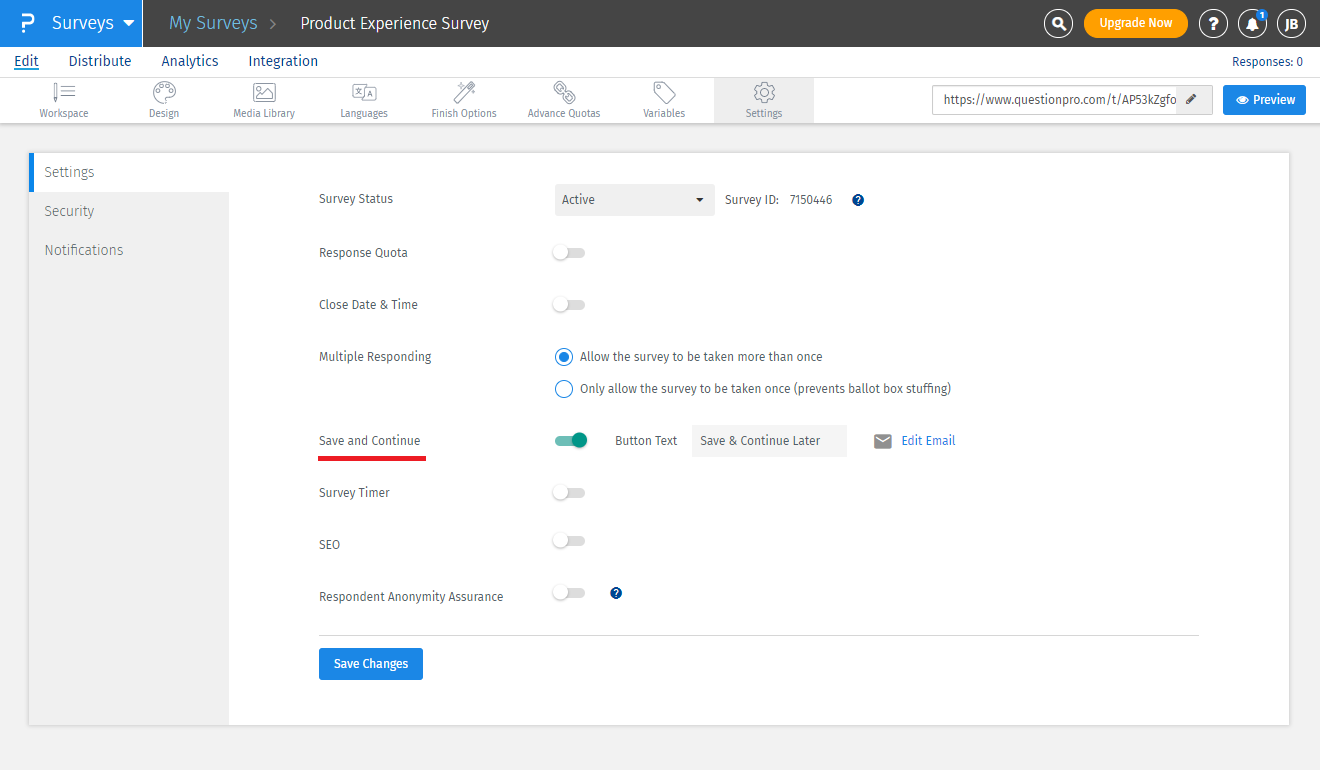Click the Save Changes button
The height and width of the screenshot is (770, 1320).
[371, 663]
